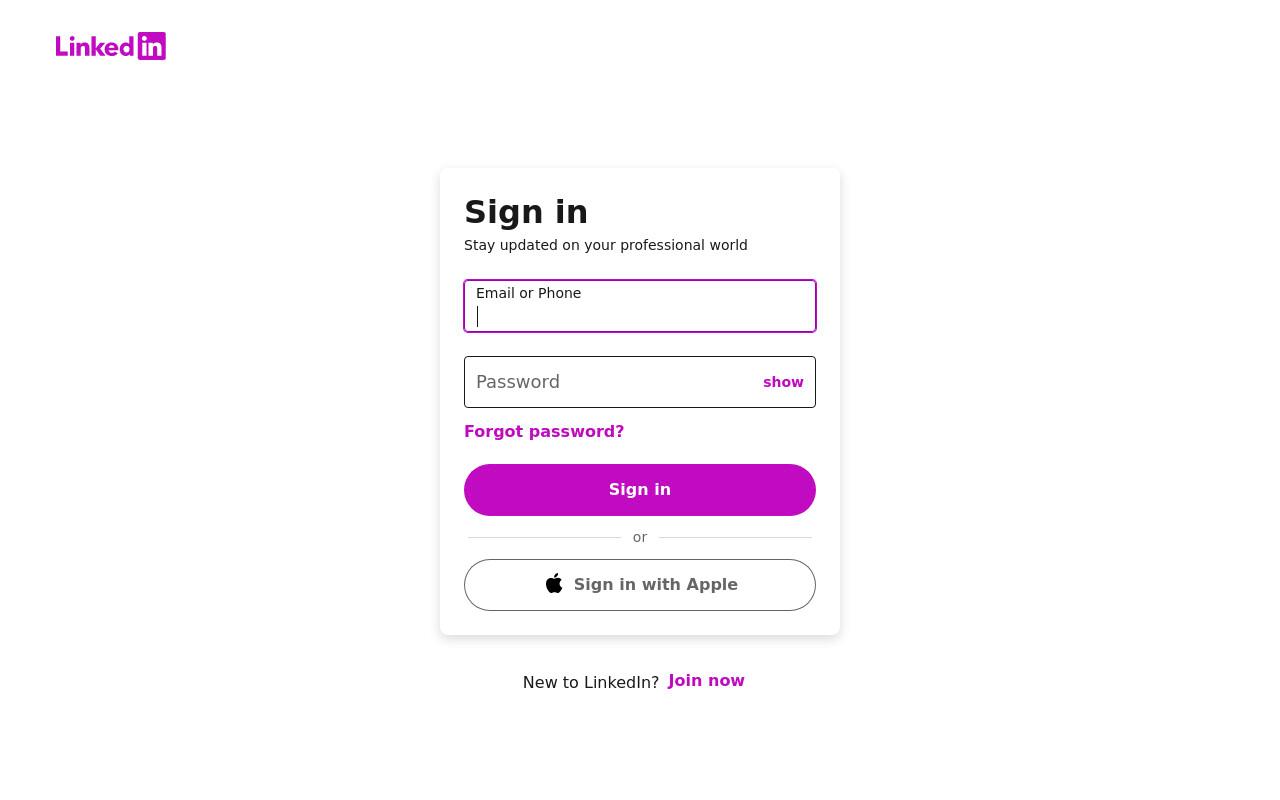
Task: Click the square "in" badge of the logo
Action: coord(152,46)
